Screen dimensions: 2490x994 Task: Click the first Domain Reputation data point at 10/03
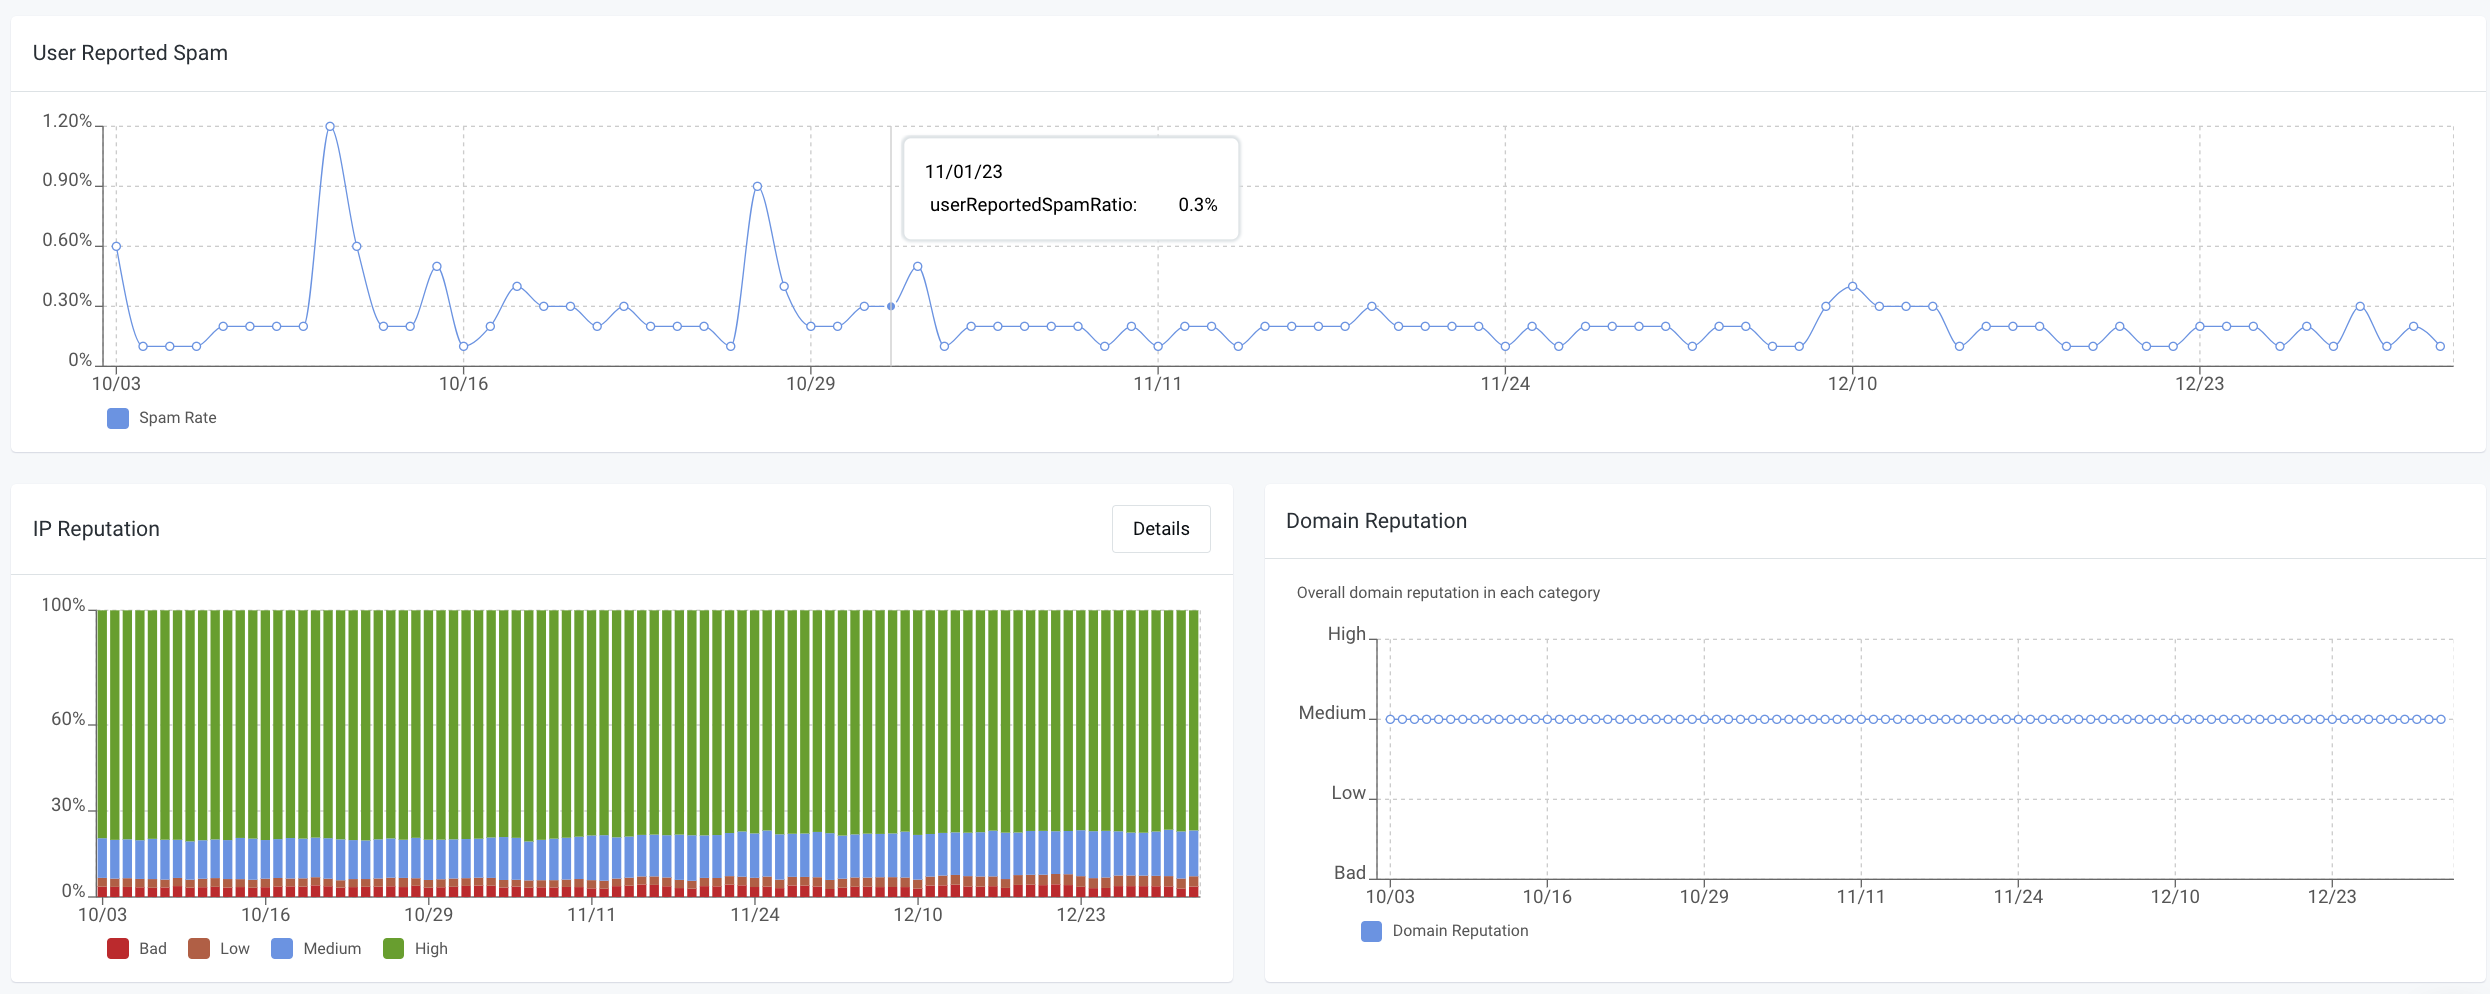1390,719
